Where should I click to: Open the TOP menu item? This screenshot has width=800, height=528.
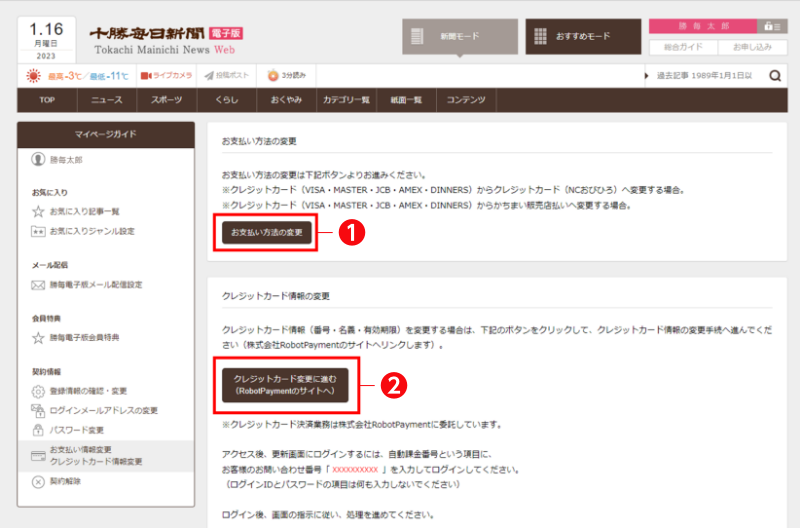tap(47, 100)
